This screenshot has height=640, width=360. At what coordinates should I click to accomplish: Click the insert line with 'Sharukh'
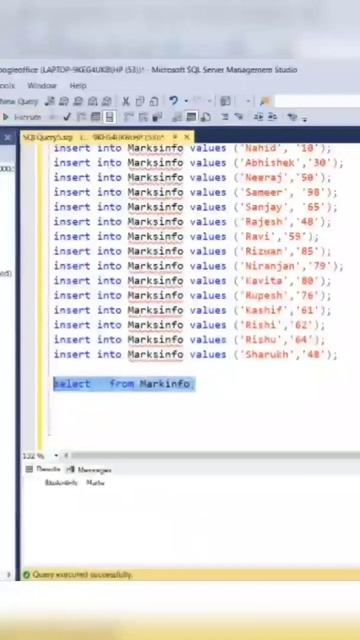pos(196,354)
